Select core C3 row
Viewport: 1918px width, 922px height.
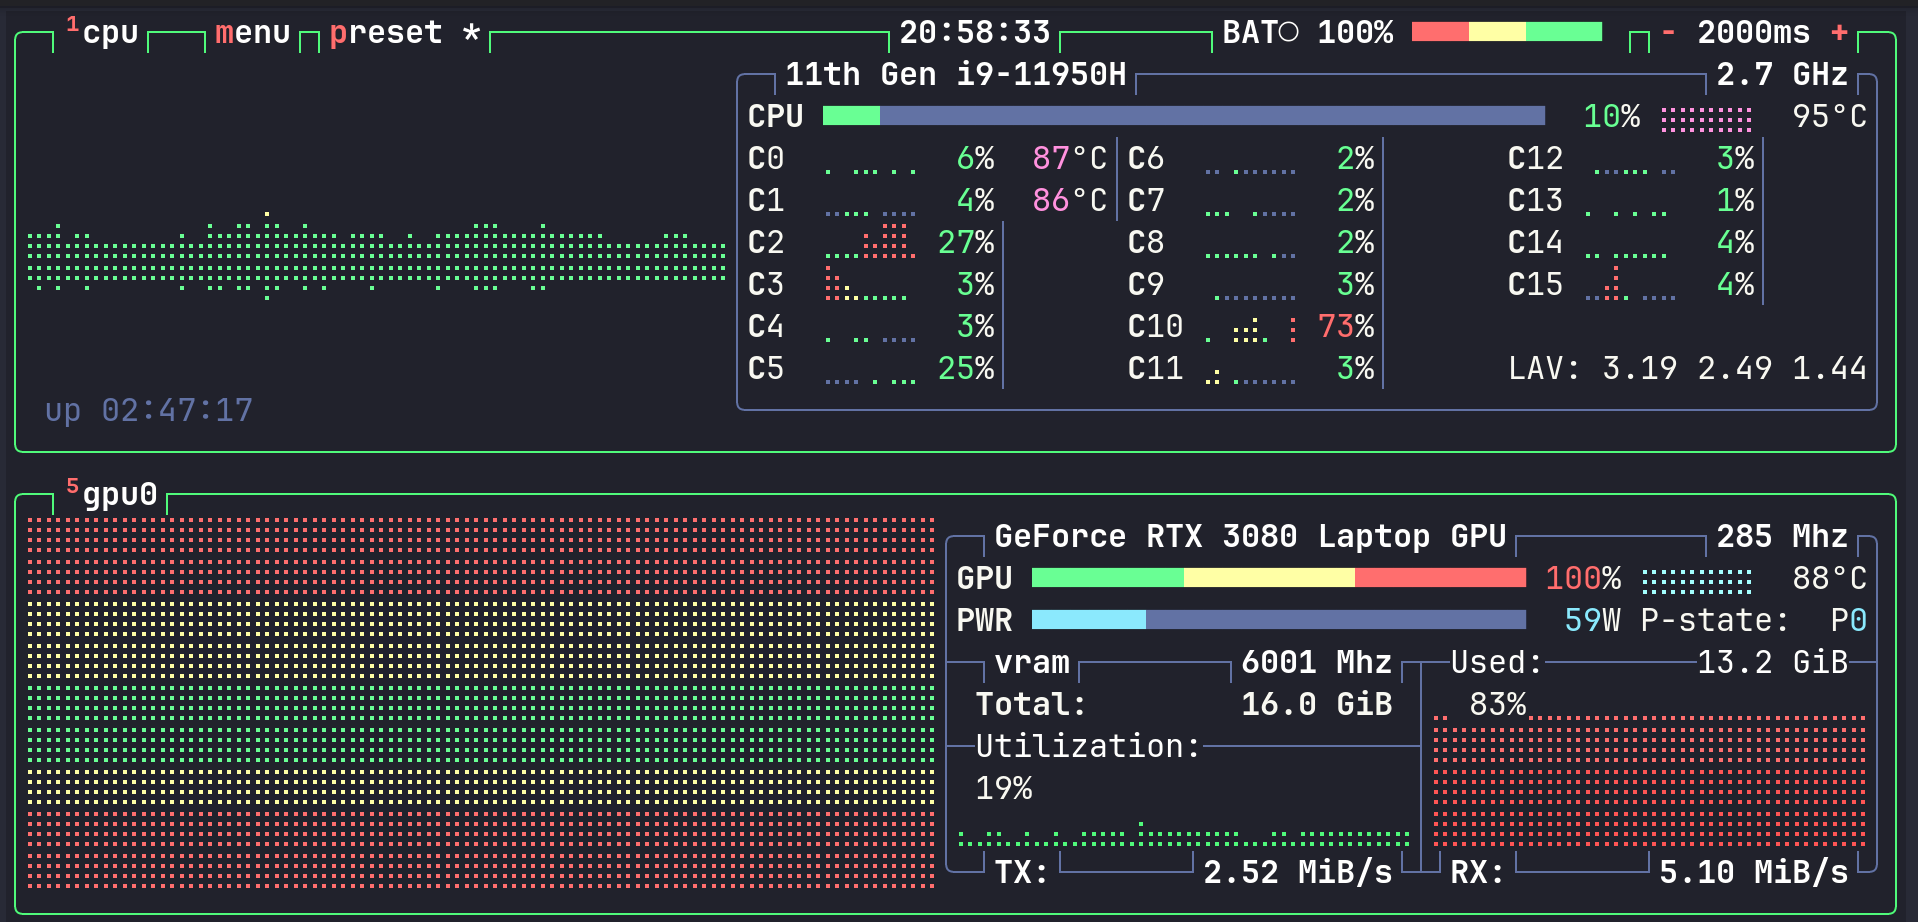point(871,285)
